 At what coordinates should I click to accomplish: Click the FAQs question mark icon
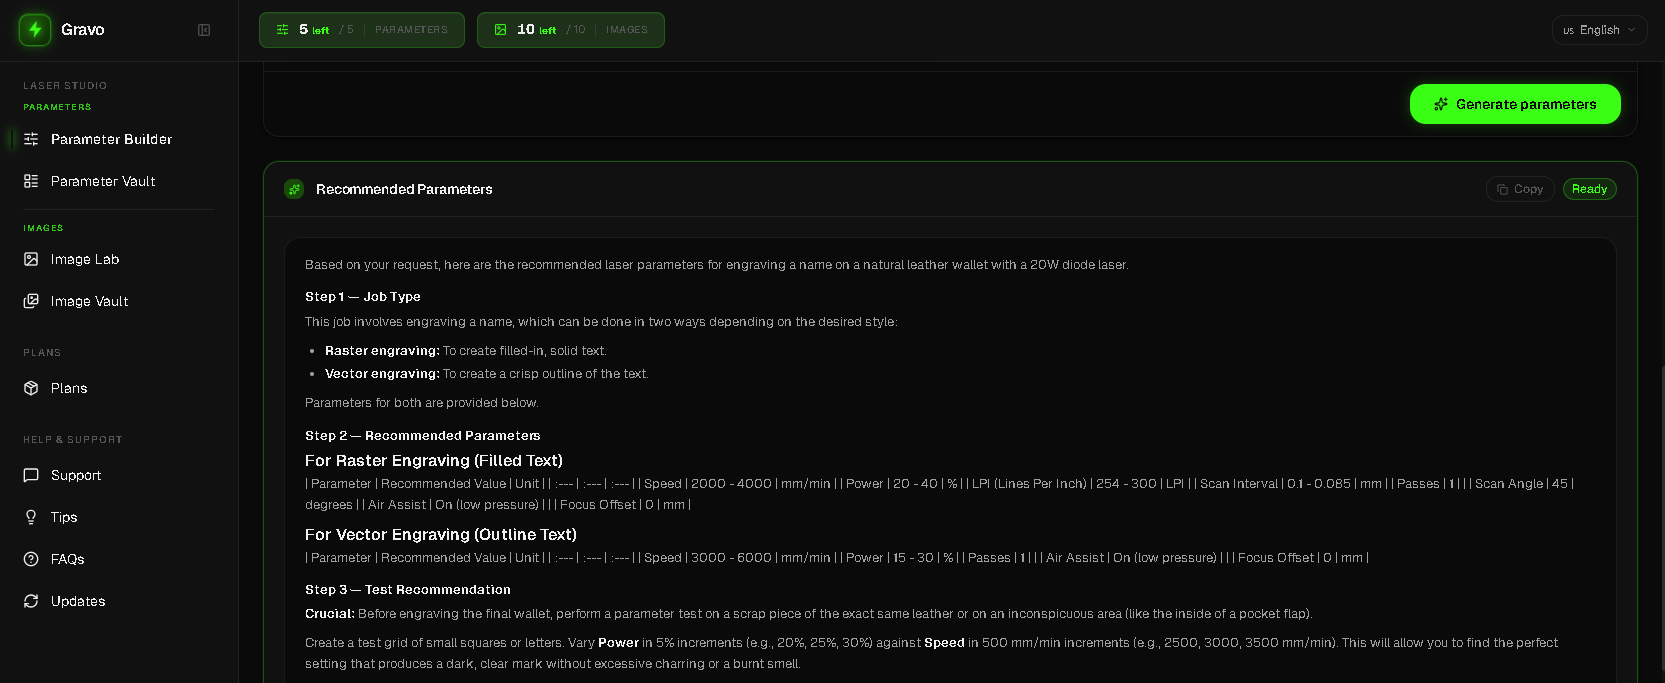[31, 559]
